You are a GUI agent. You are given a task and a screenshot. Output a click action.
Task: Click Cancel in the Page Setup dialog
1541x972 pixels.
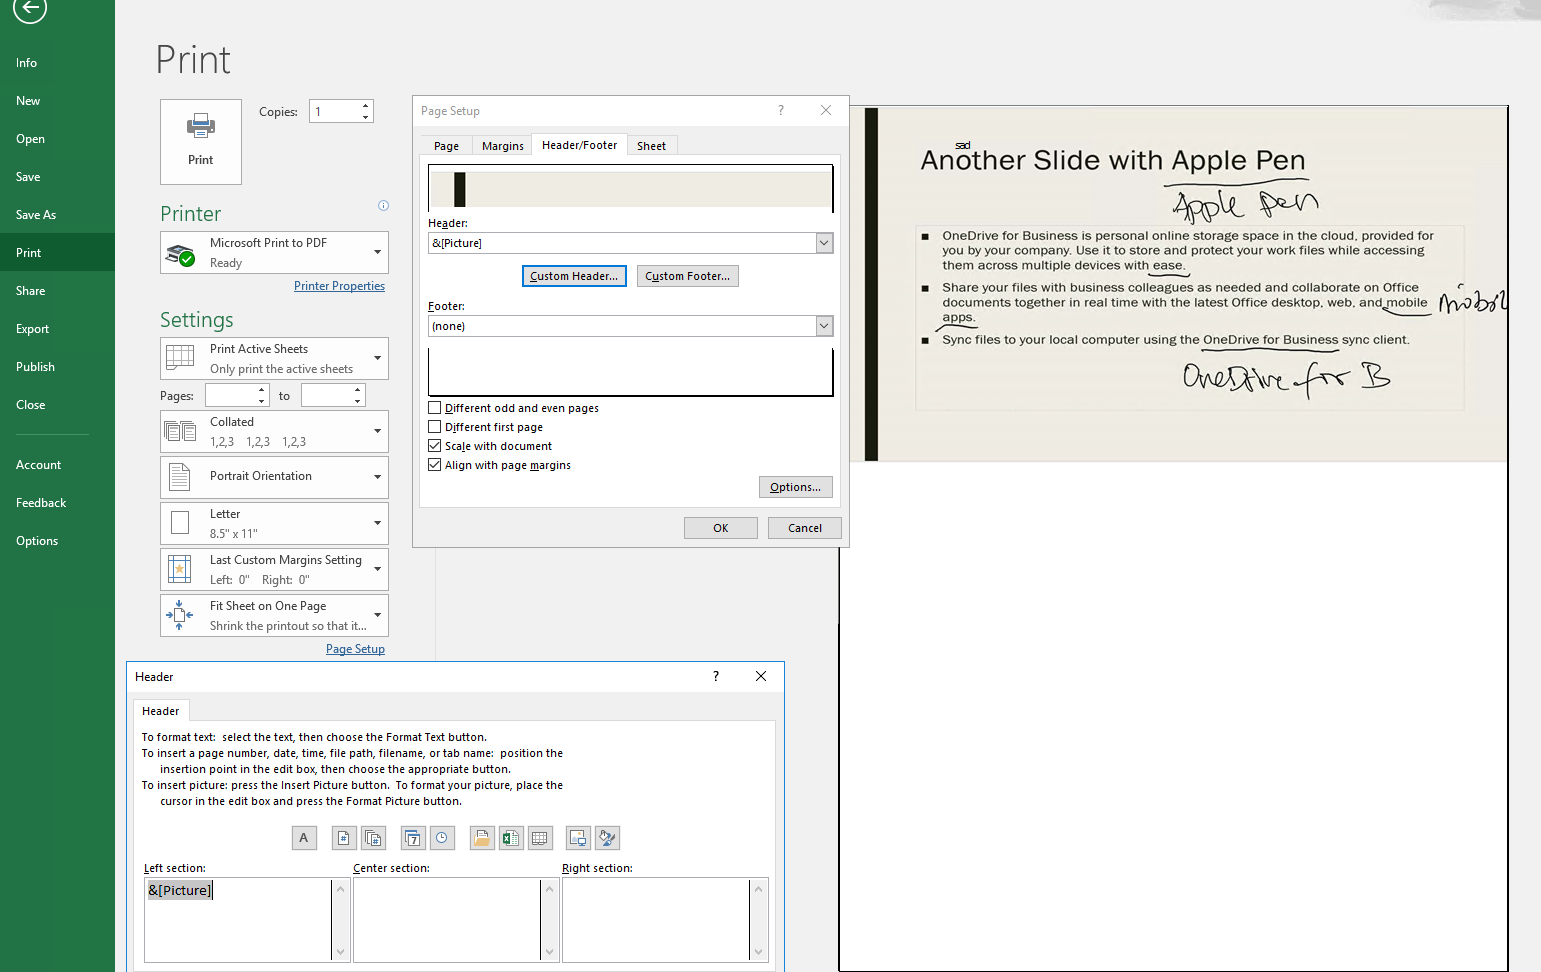[805, 528]
